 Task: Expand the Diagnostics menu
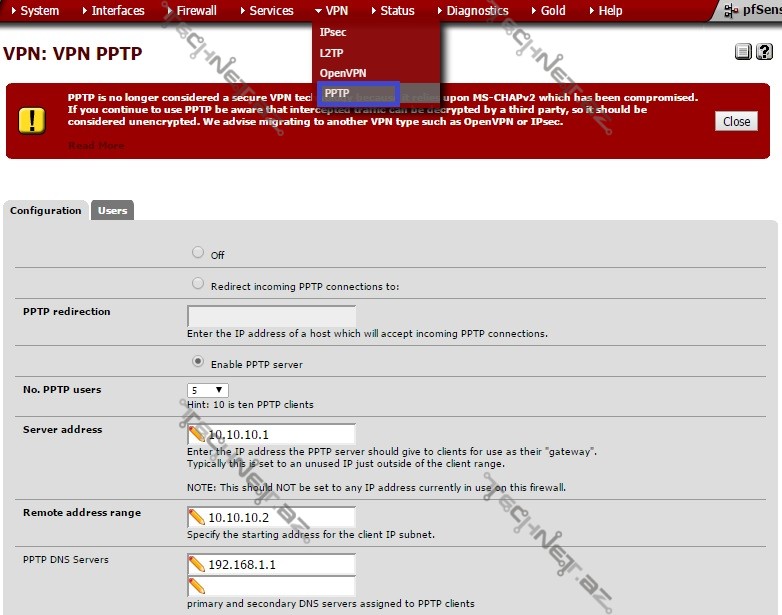tap(476, 11)
